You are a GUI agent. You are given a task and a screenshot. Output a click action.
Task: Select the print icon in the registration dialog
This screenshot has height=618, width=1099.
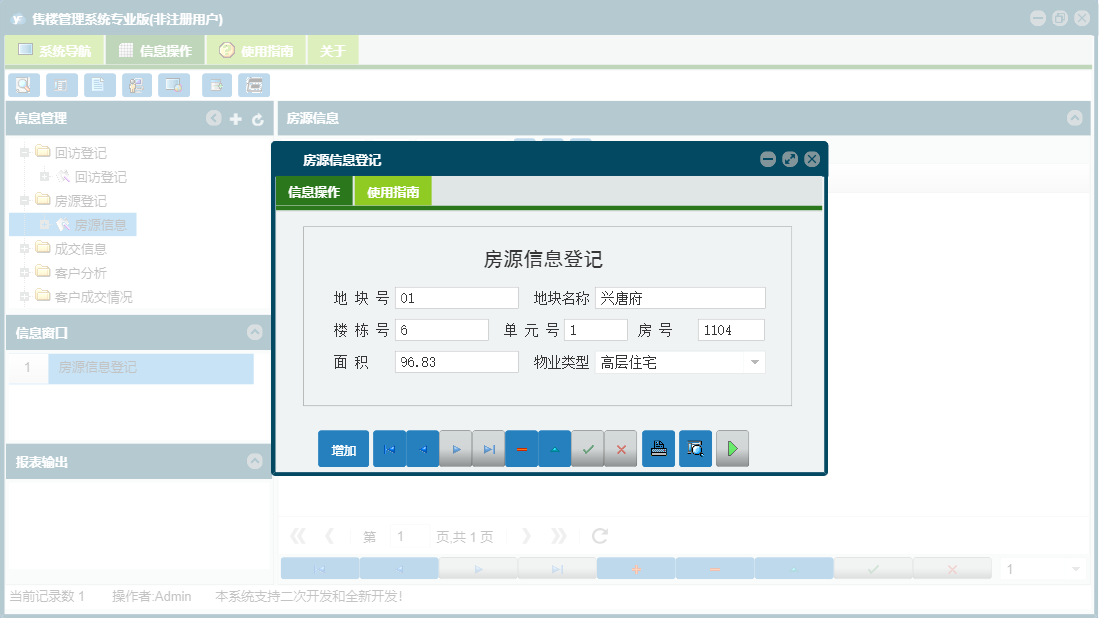(658, 449)
